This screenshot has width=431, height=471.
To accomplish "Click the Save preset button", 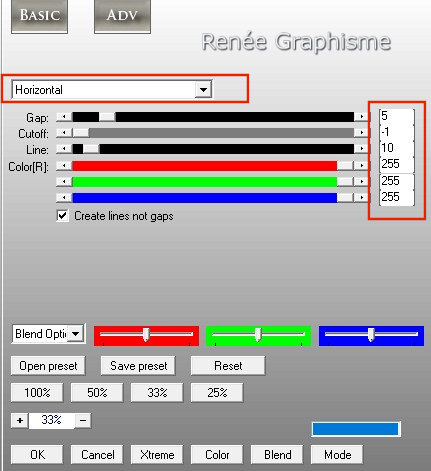I will (x=138, y=366).
